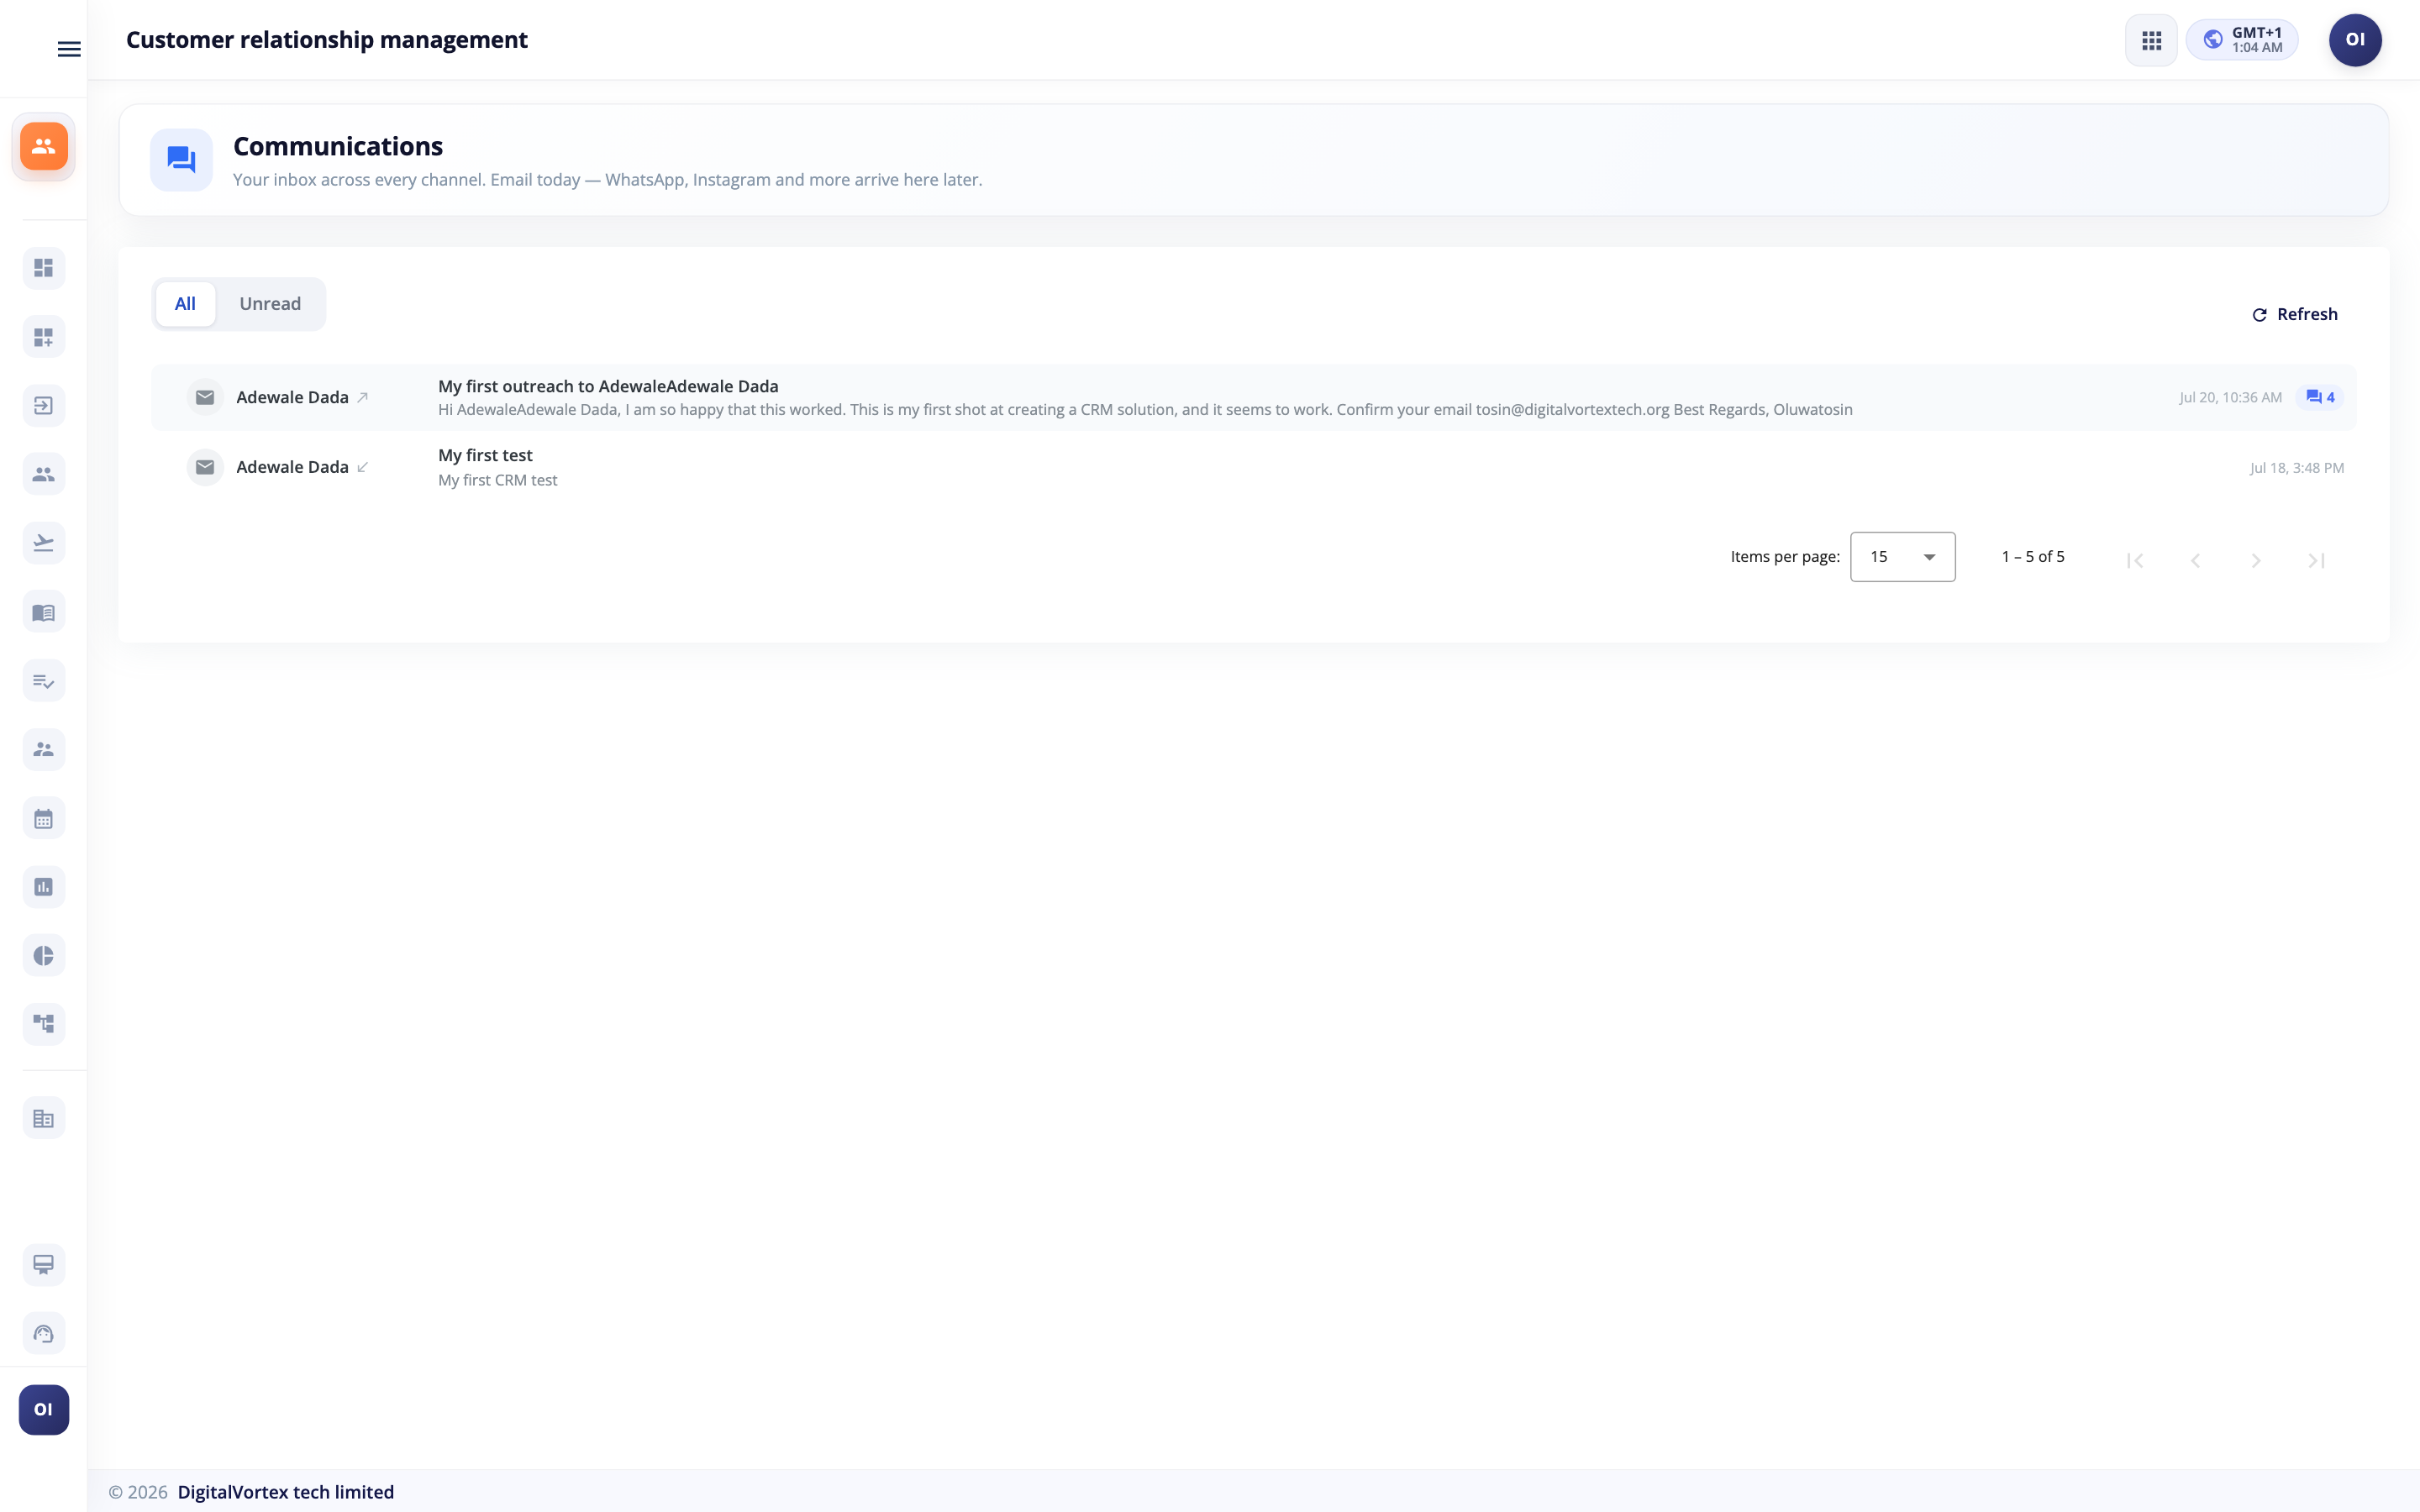This screenshot has width=2420, height=1512.
Task: Click the My first CRM test preview text
Action: 498,480
